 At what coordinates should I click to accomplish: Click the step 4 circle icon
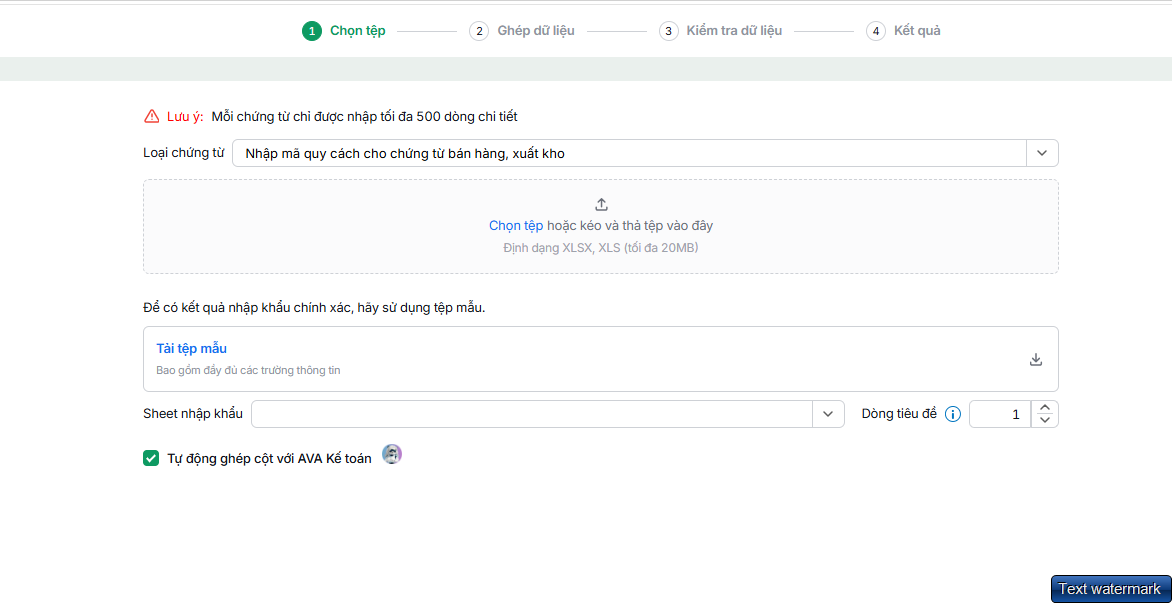tap(875, 31)
